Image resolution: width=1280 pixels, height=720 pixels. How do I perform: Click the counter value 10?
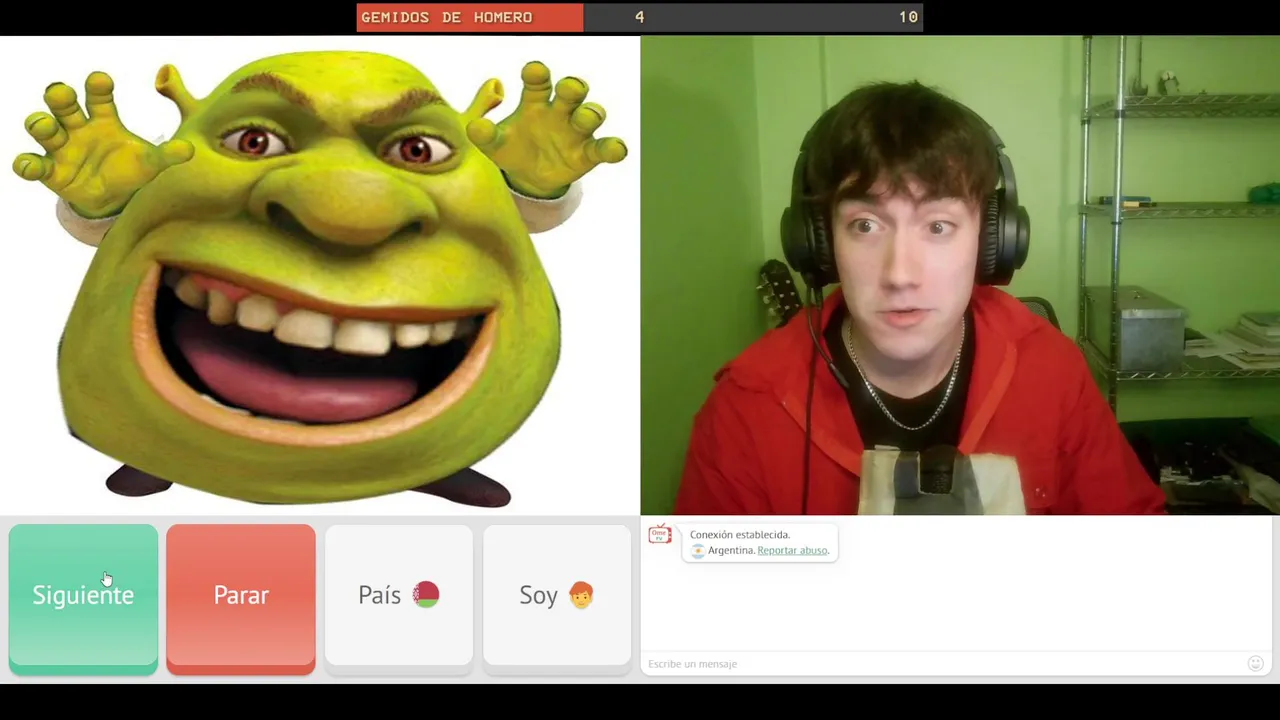(x=908, y=17)
